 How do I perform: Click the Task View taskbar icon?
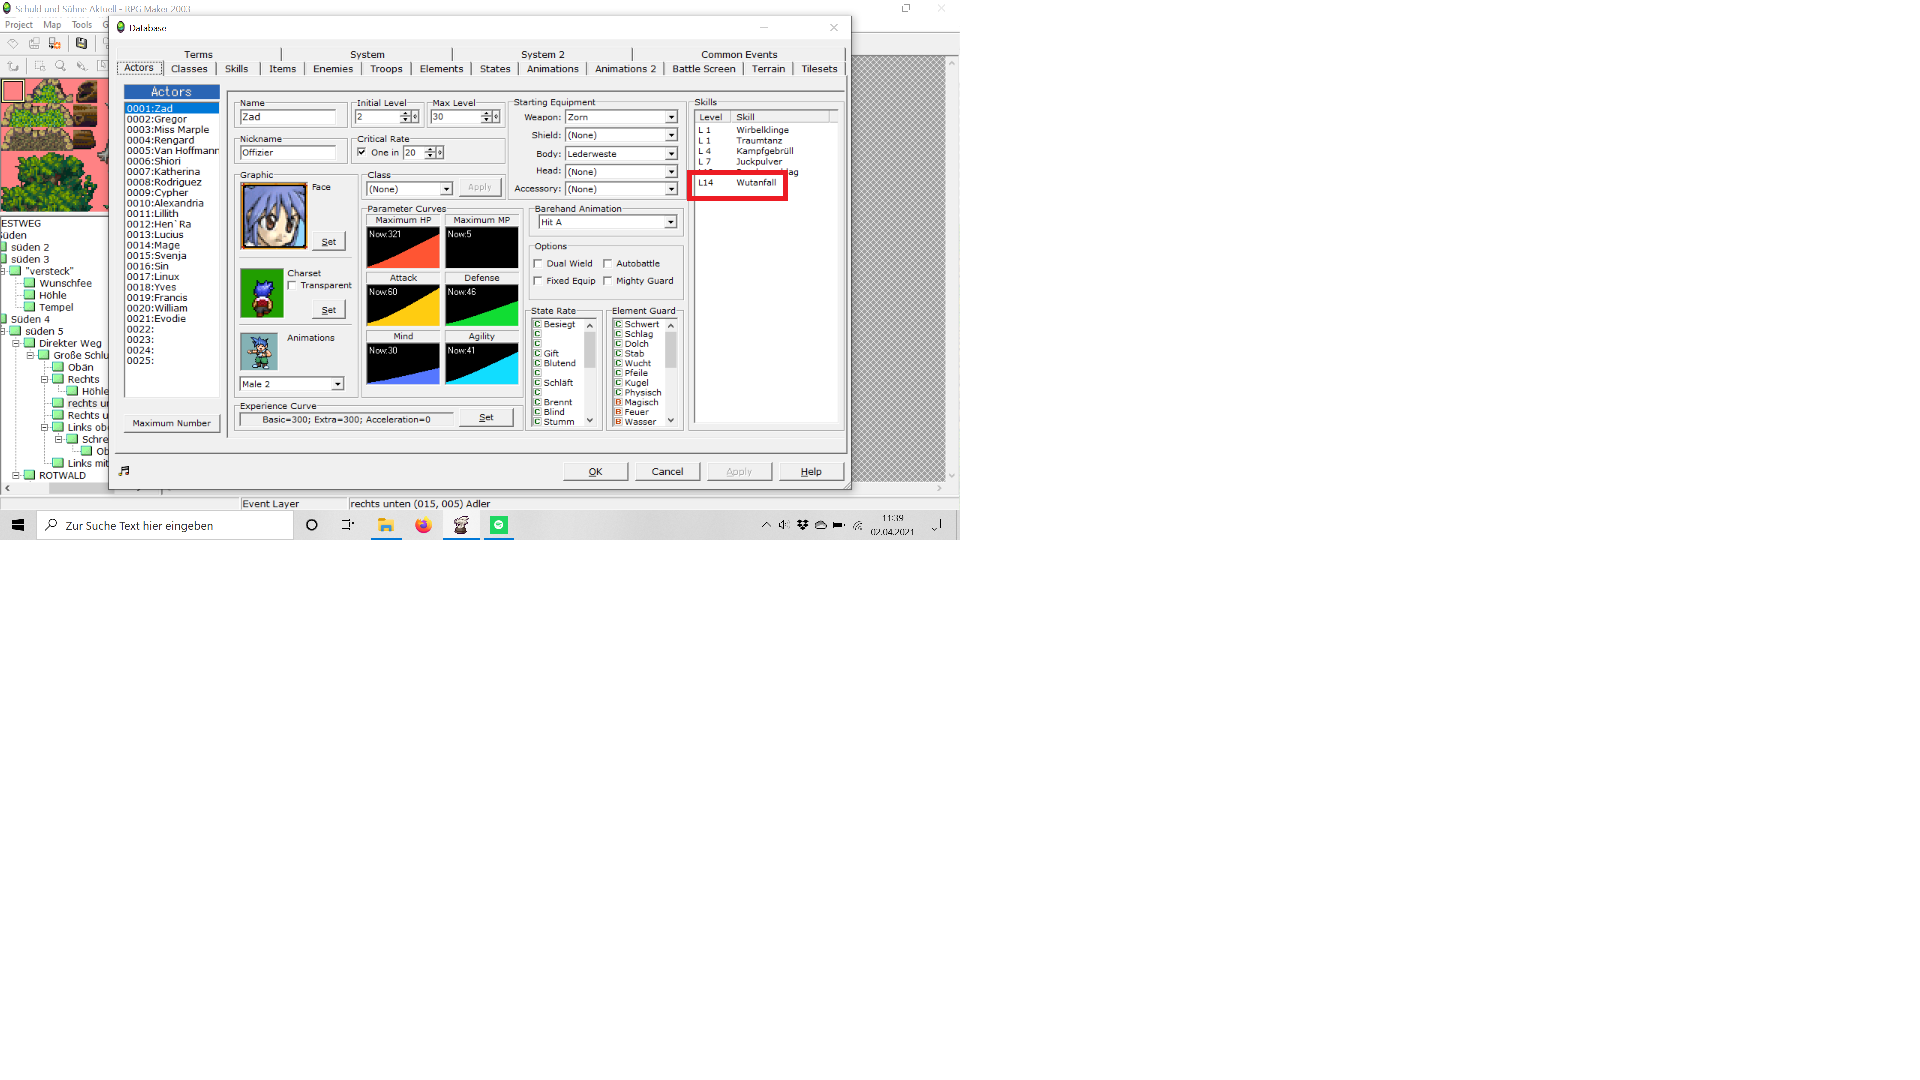[347, 525]
